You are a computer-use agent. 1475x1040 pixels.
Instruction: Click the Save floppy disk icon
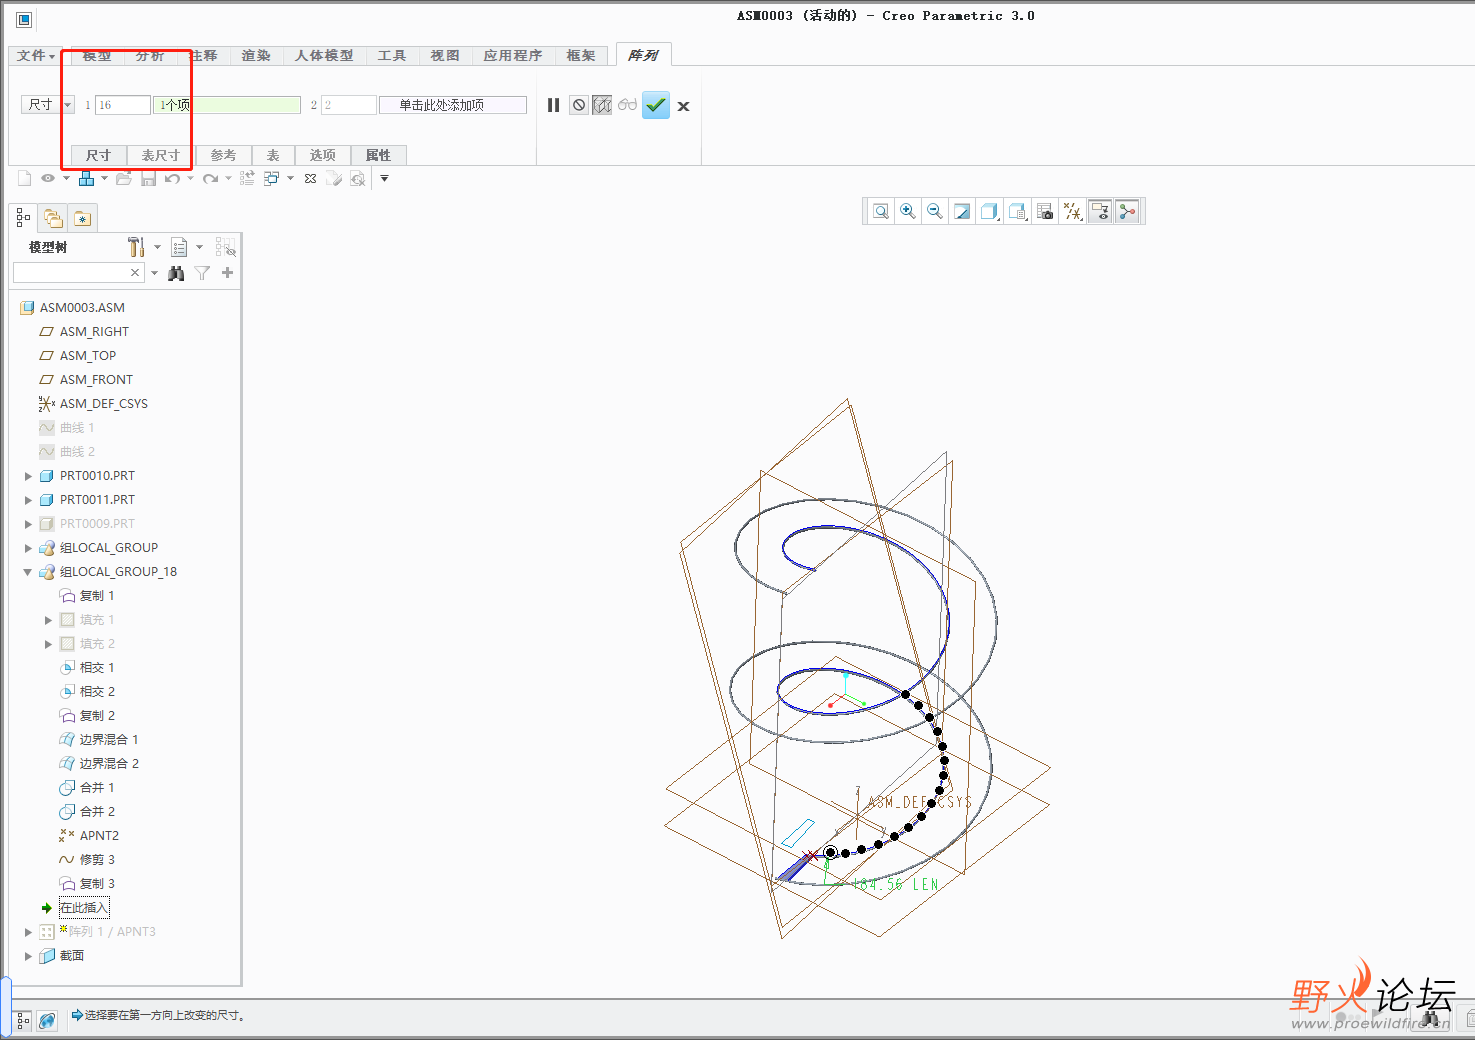coord(148,178)
